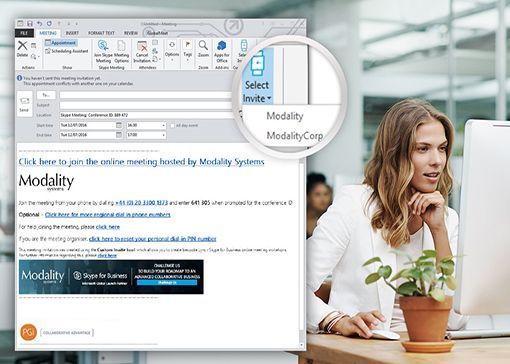Click the Send button
The height and width of the screenshot is (364, 510).
coord(24,104)
